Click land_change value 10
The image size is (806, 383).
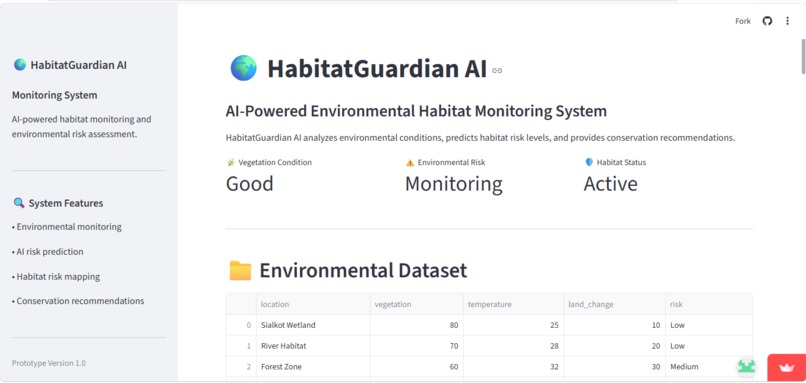pos(614,325)
